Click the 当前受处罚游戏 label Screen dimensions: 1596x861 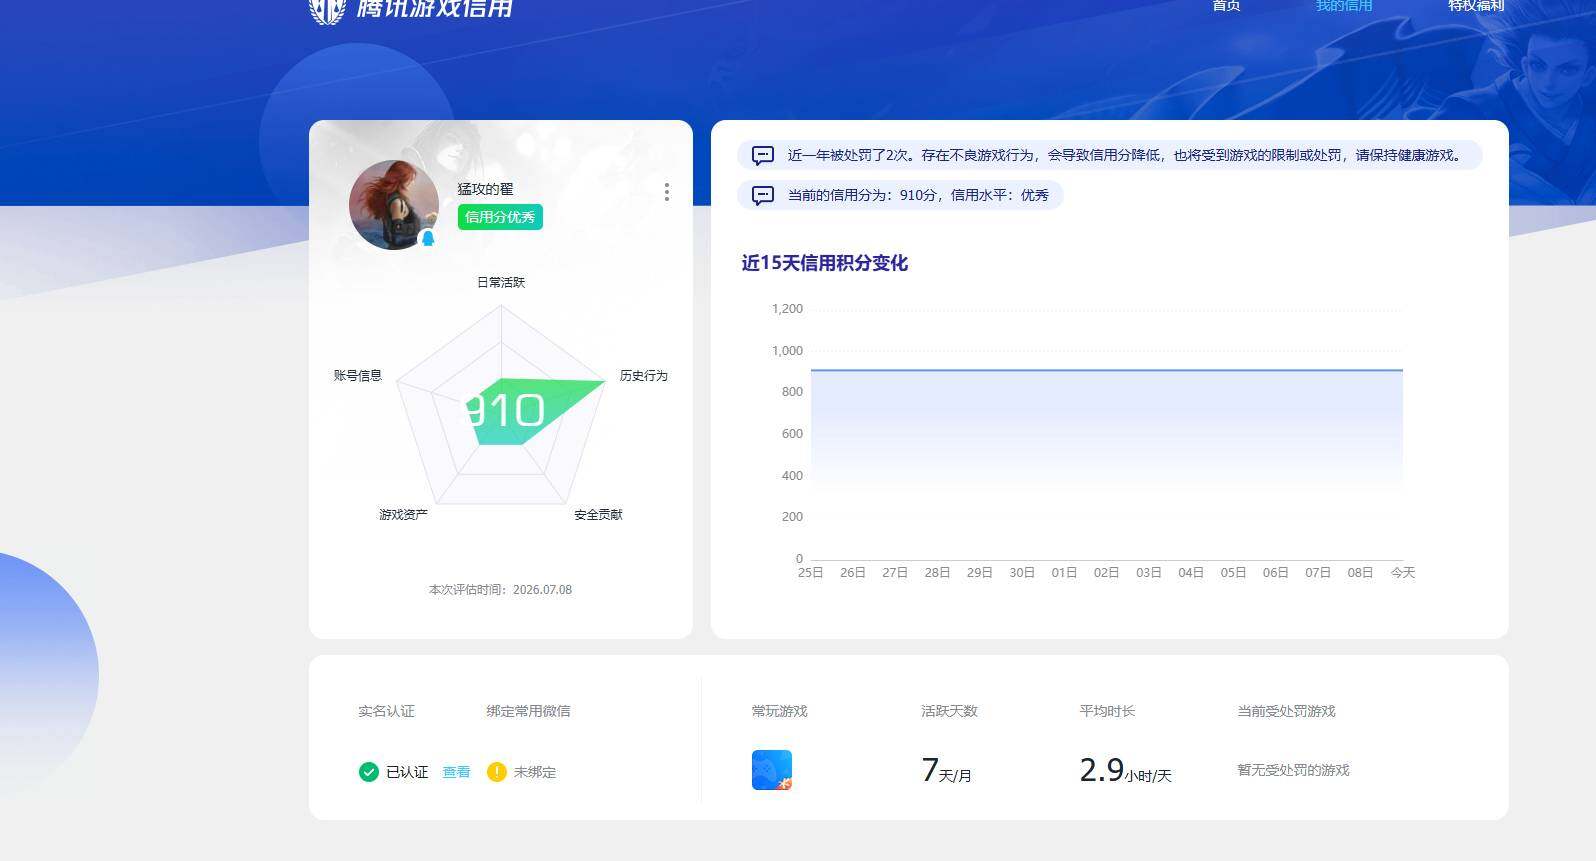coord(1286,711)
